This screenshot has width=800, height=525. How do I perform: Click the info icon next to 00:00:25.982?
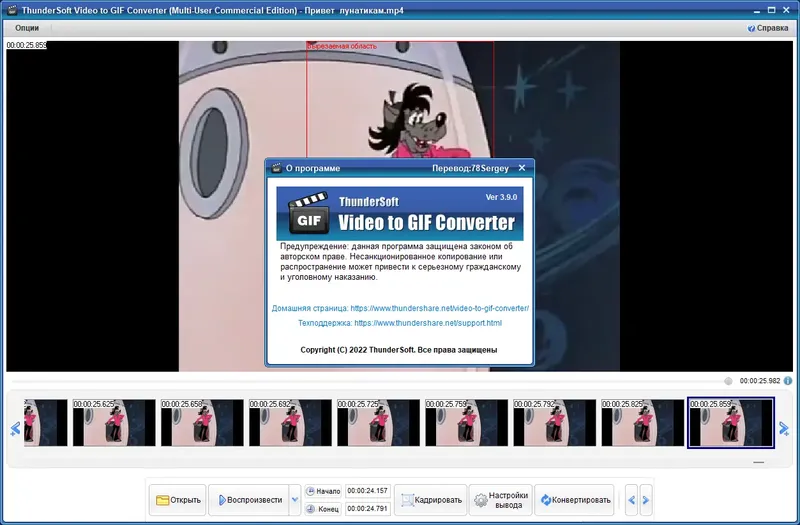point(788,381)
